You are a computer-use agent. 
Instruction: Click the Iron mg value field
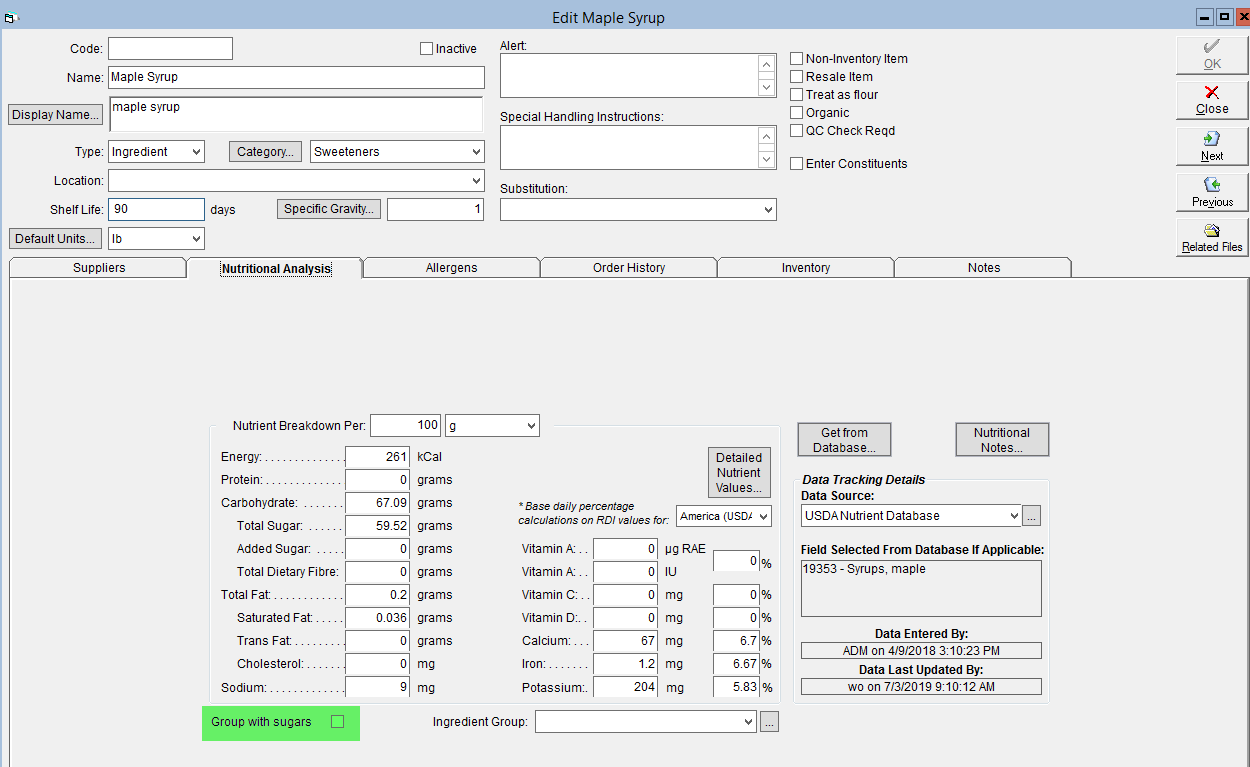626,664
